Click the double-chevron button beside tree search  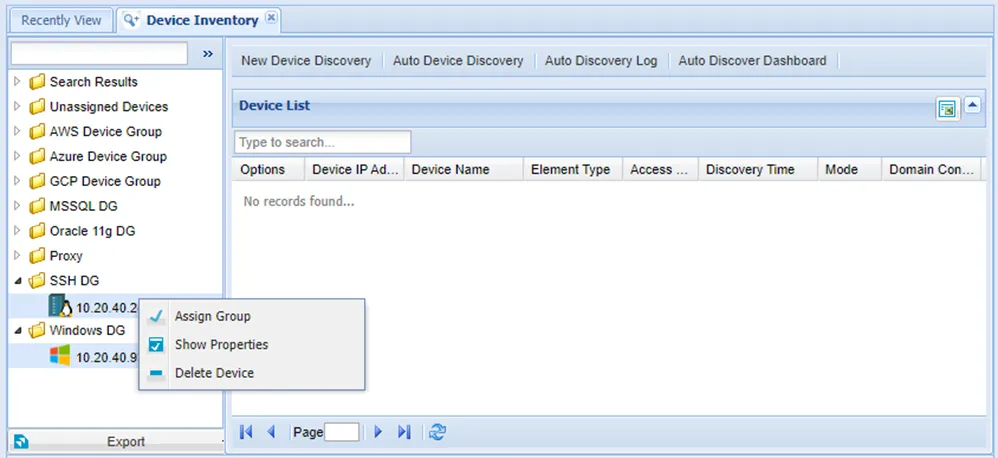click(x=207, y=54)
